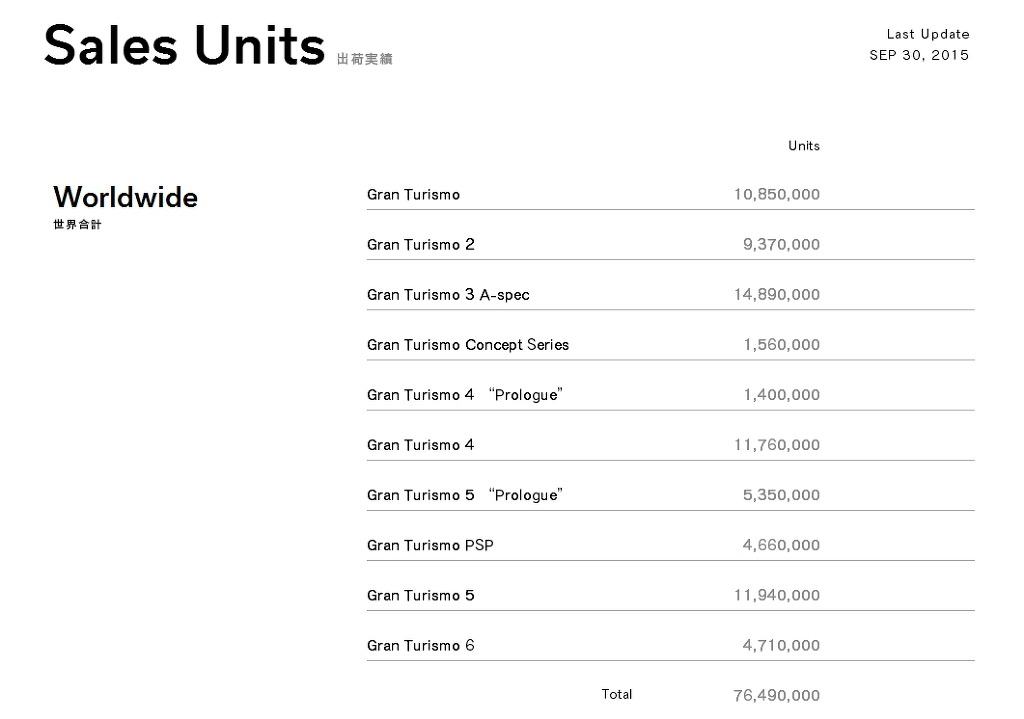Click the Japanese label 世界合計
Screen dimensions: 1024x719
click(x=77, y=225)
